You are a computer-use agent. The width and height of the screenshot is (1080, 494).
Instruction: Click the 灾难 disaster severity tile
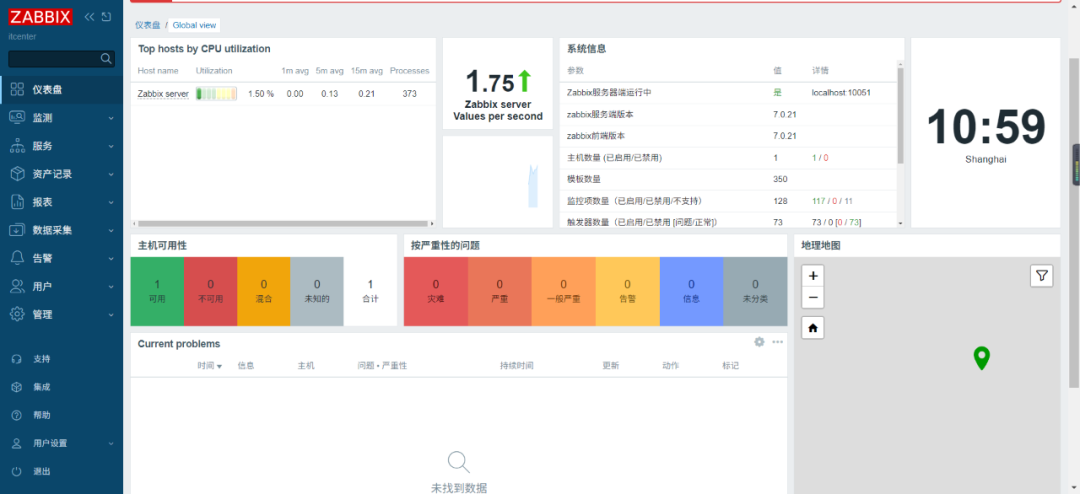(x=435, y=291)
